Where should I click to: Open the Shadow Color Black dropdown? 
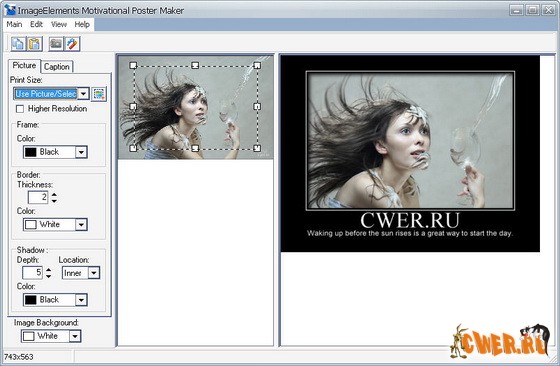(x=81, y=300)
